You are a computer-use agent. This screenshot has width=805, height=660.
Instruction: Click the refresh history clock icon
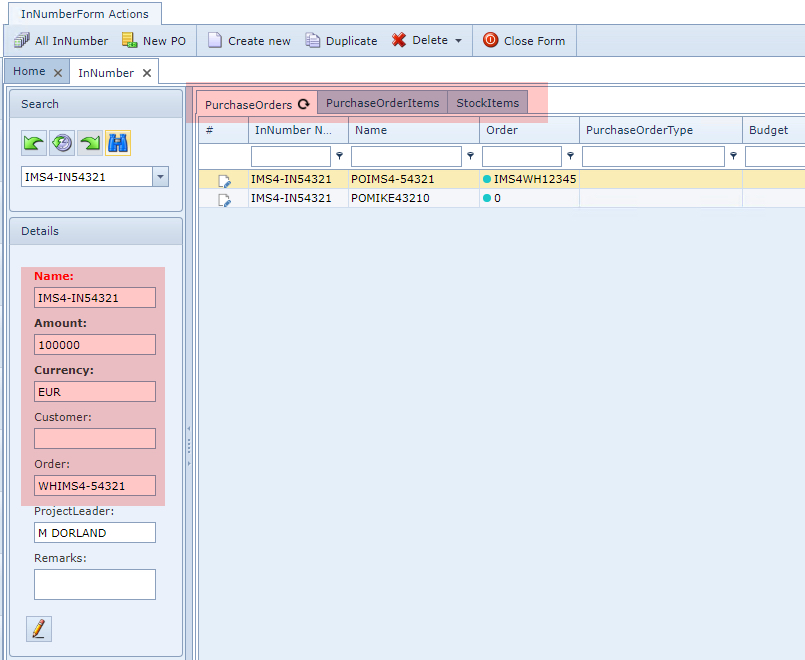click(62, 143)
